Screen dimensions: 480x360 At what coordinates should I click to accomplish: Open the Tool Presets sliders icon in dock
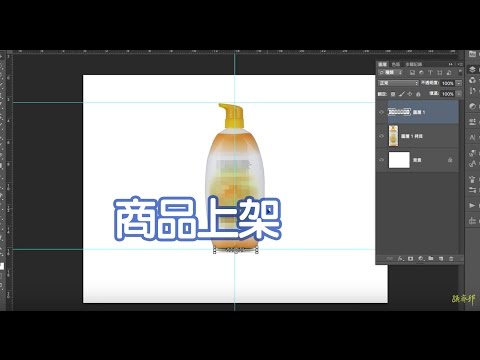472,190
